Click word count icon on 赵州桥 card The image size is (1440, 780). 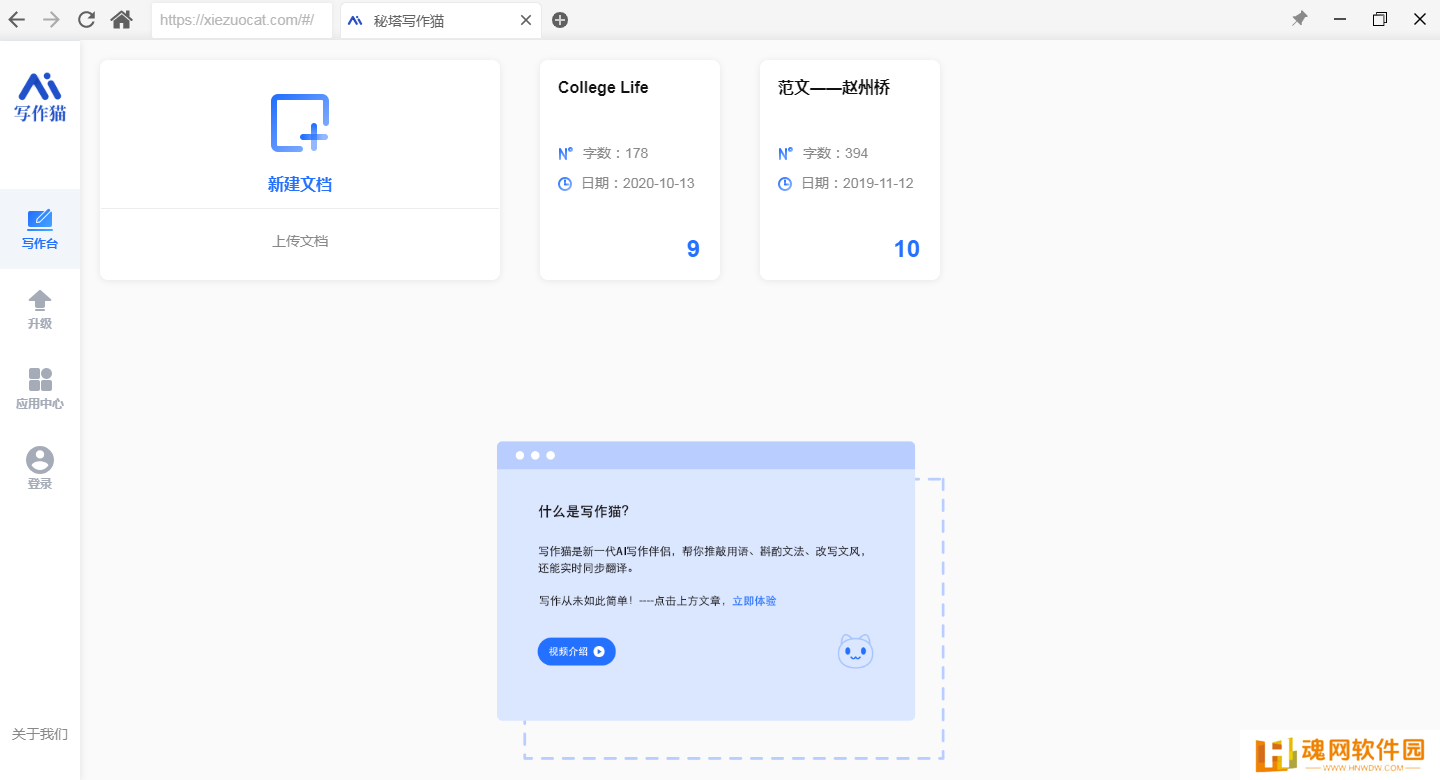coord(785,153)
